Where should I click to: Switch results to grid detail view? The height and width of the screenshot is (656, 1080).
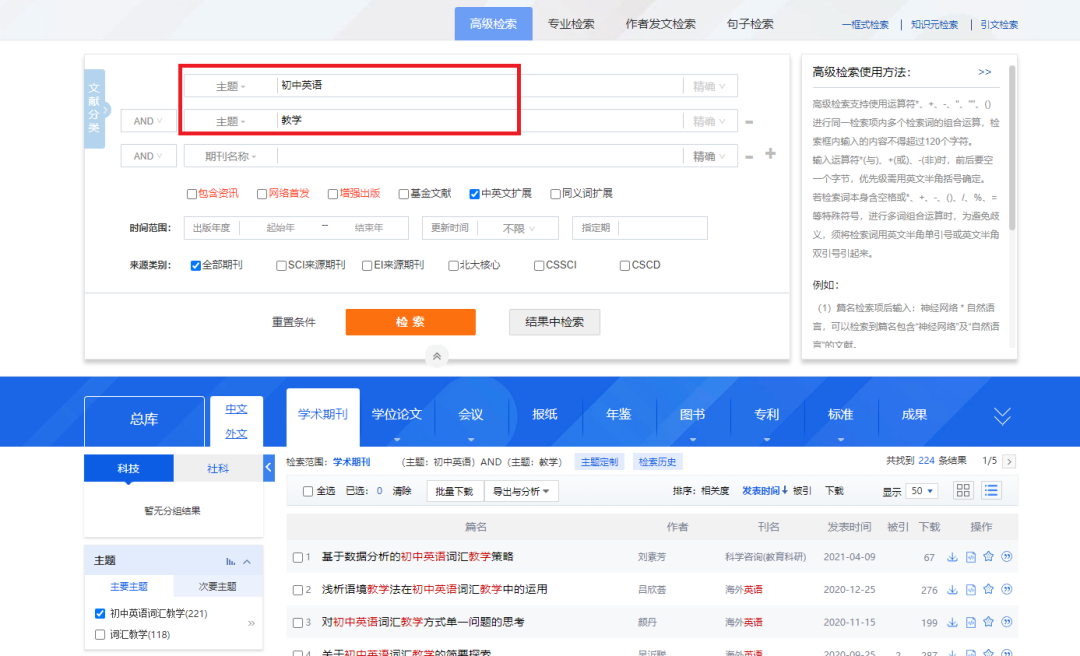[963, 491]
